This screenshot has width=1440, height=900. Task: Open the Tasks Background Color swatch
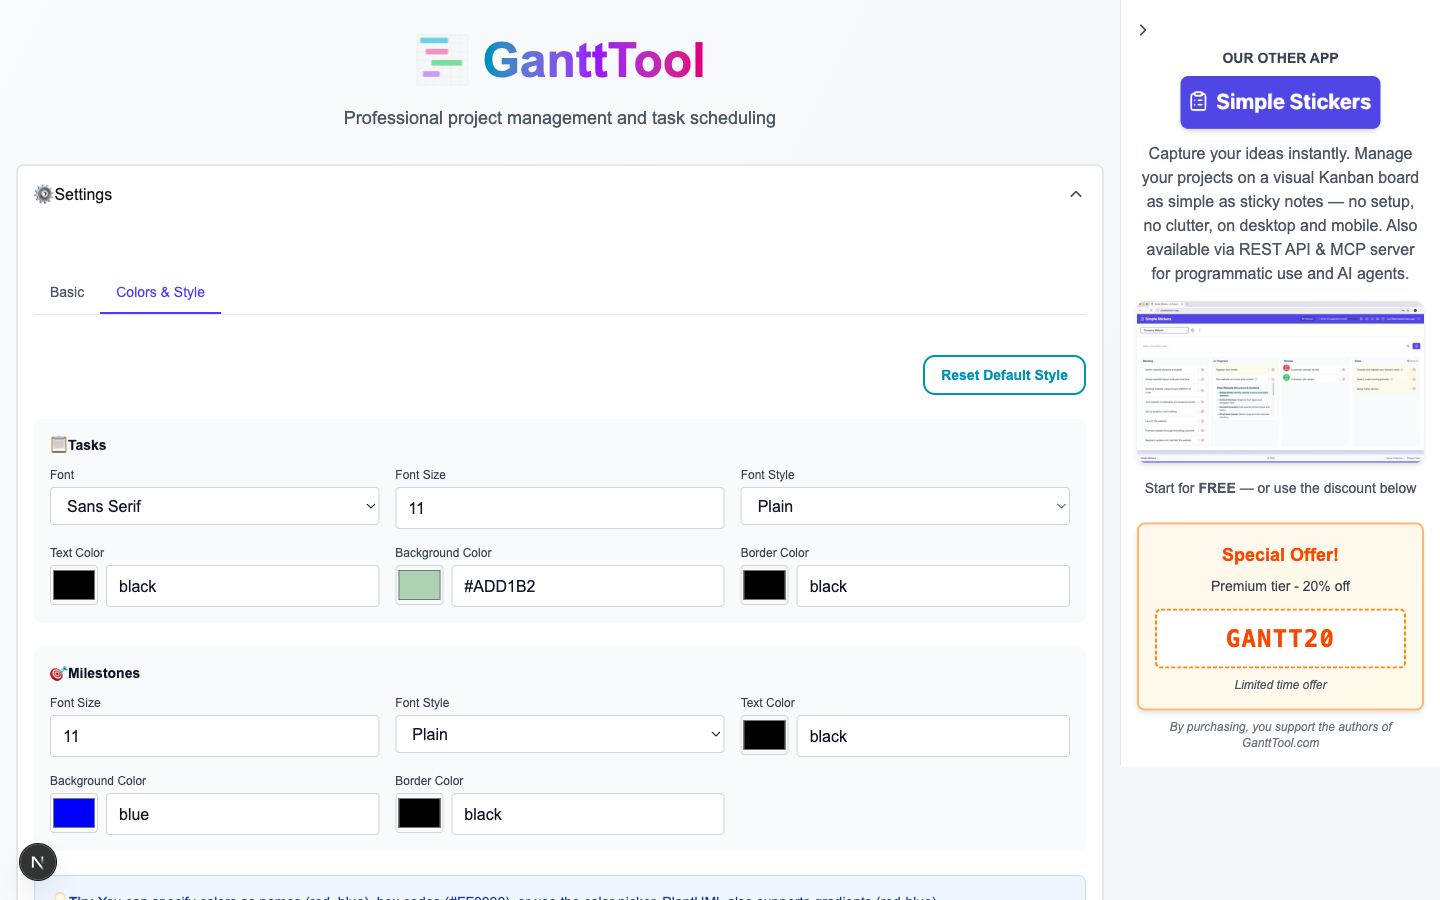coord(419,585)
